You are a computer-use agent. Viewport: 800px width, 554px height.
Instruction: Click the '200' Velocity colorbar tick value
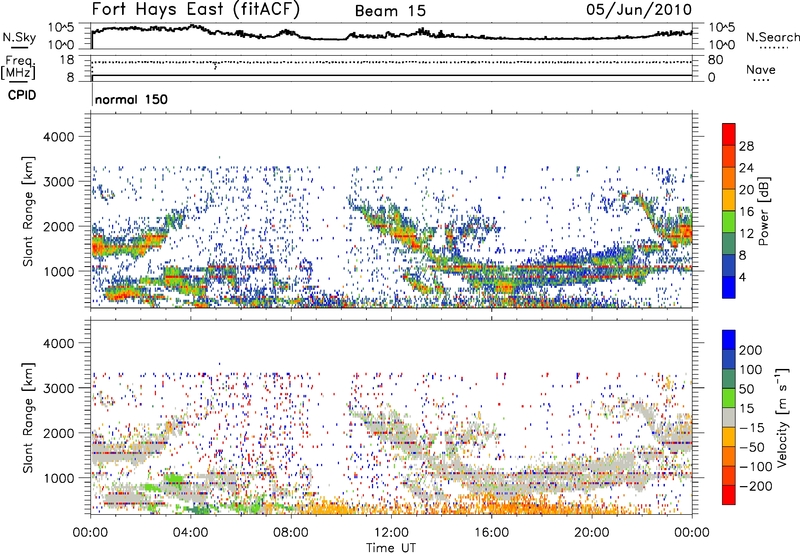(751, 350)
